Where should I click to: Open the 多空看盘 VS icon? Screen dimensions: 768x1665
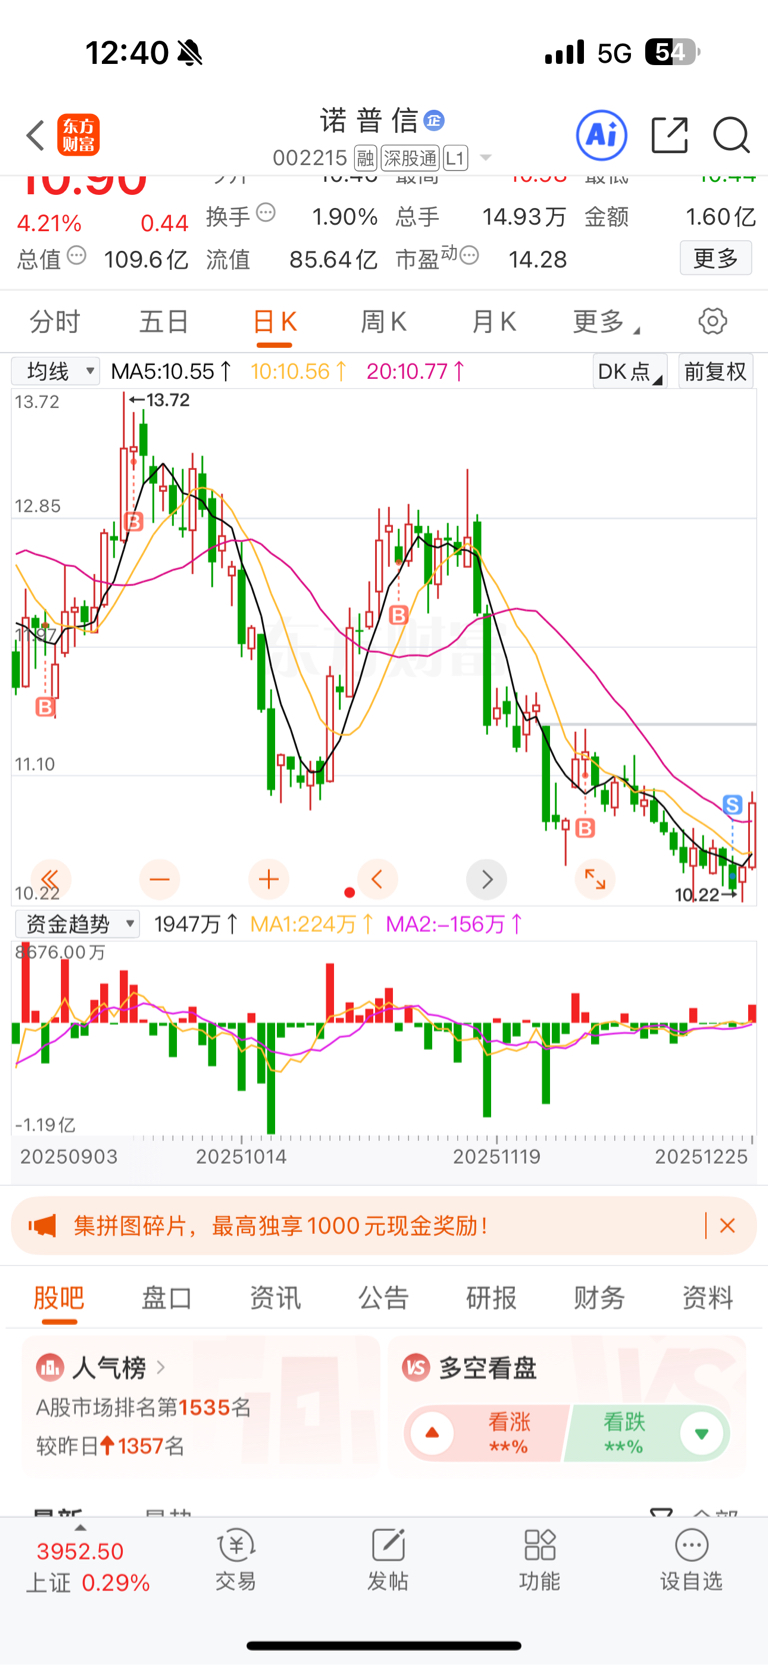(x=416, y=1367)
